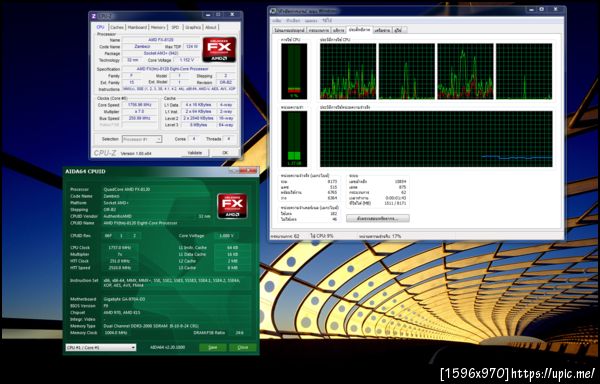Open the About tab in CPU-Z
The height and width of the screenshot is (384, 600).
click(210, 28)
